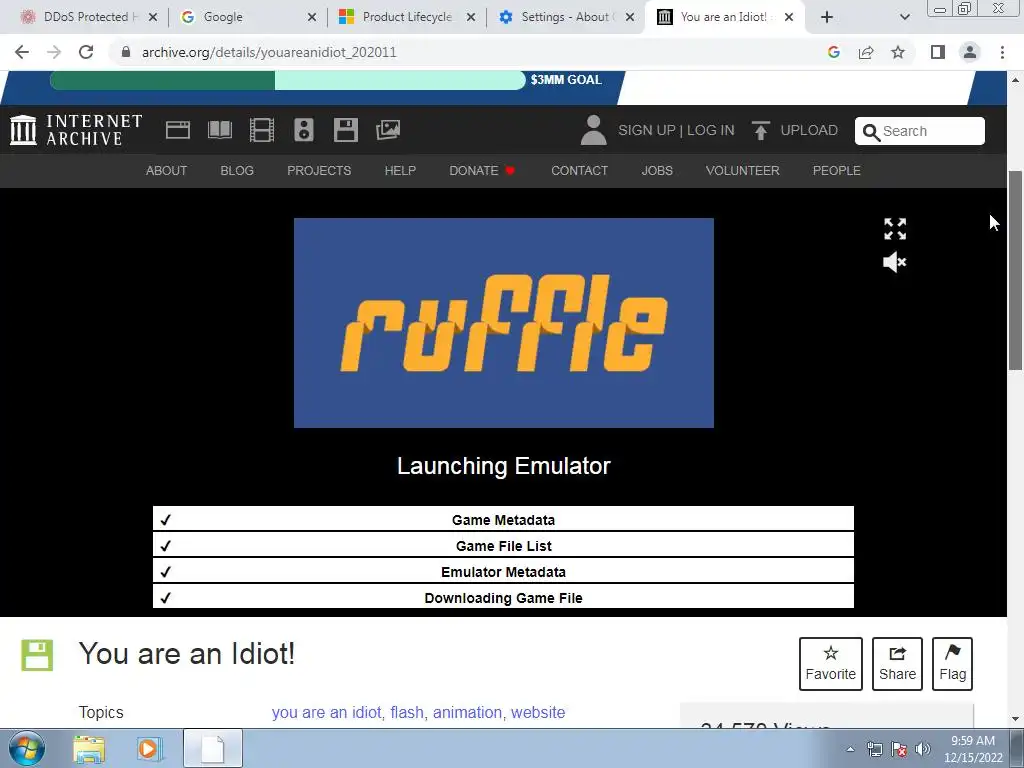This screenshot has width=1024, height=768.
Task: Open the 'website' topic link
Action: pyautogui.click(x=538, y=712)
